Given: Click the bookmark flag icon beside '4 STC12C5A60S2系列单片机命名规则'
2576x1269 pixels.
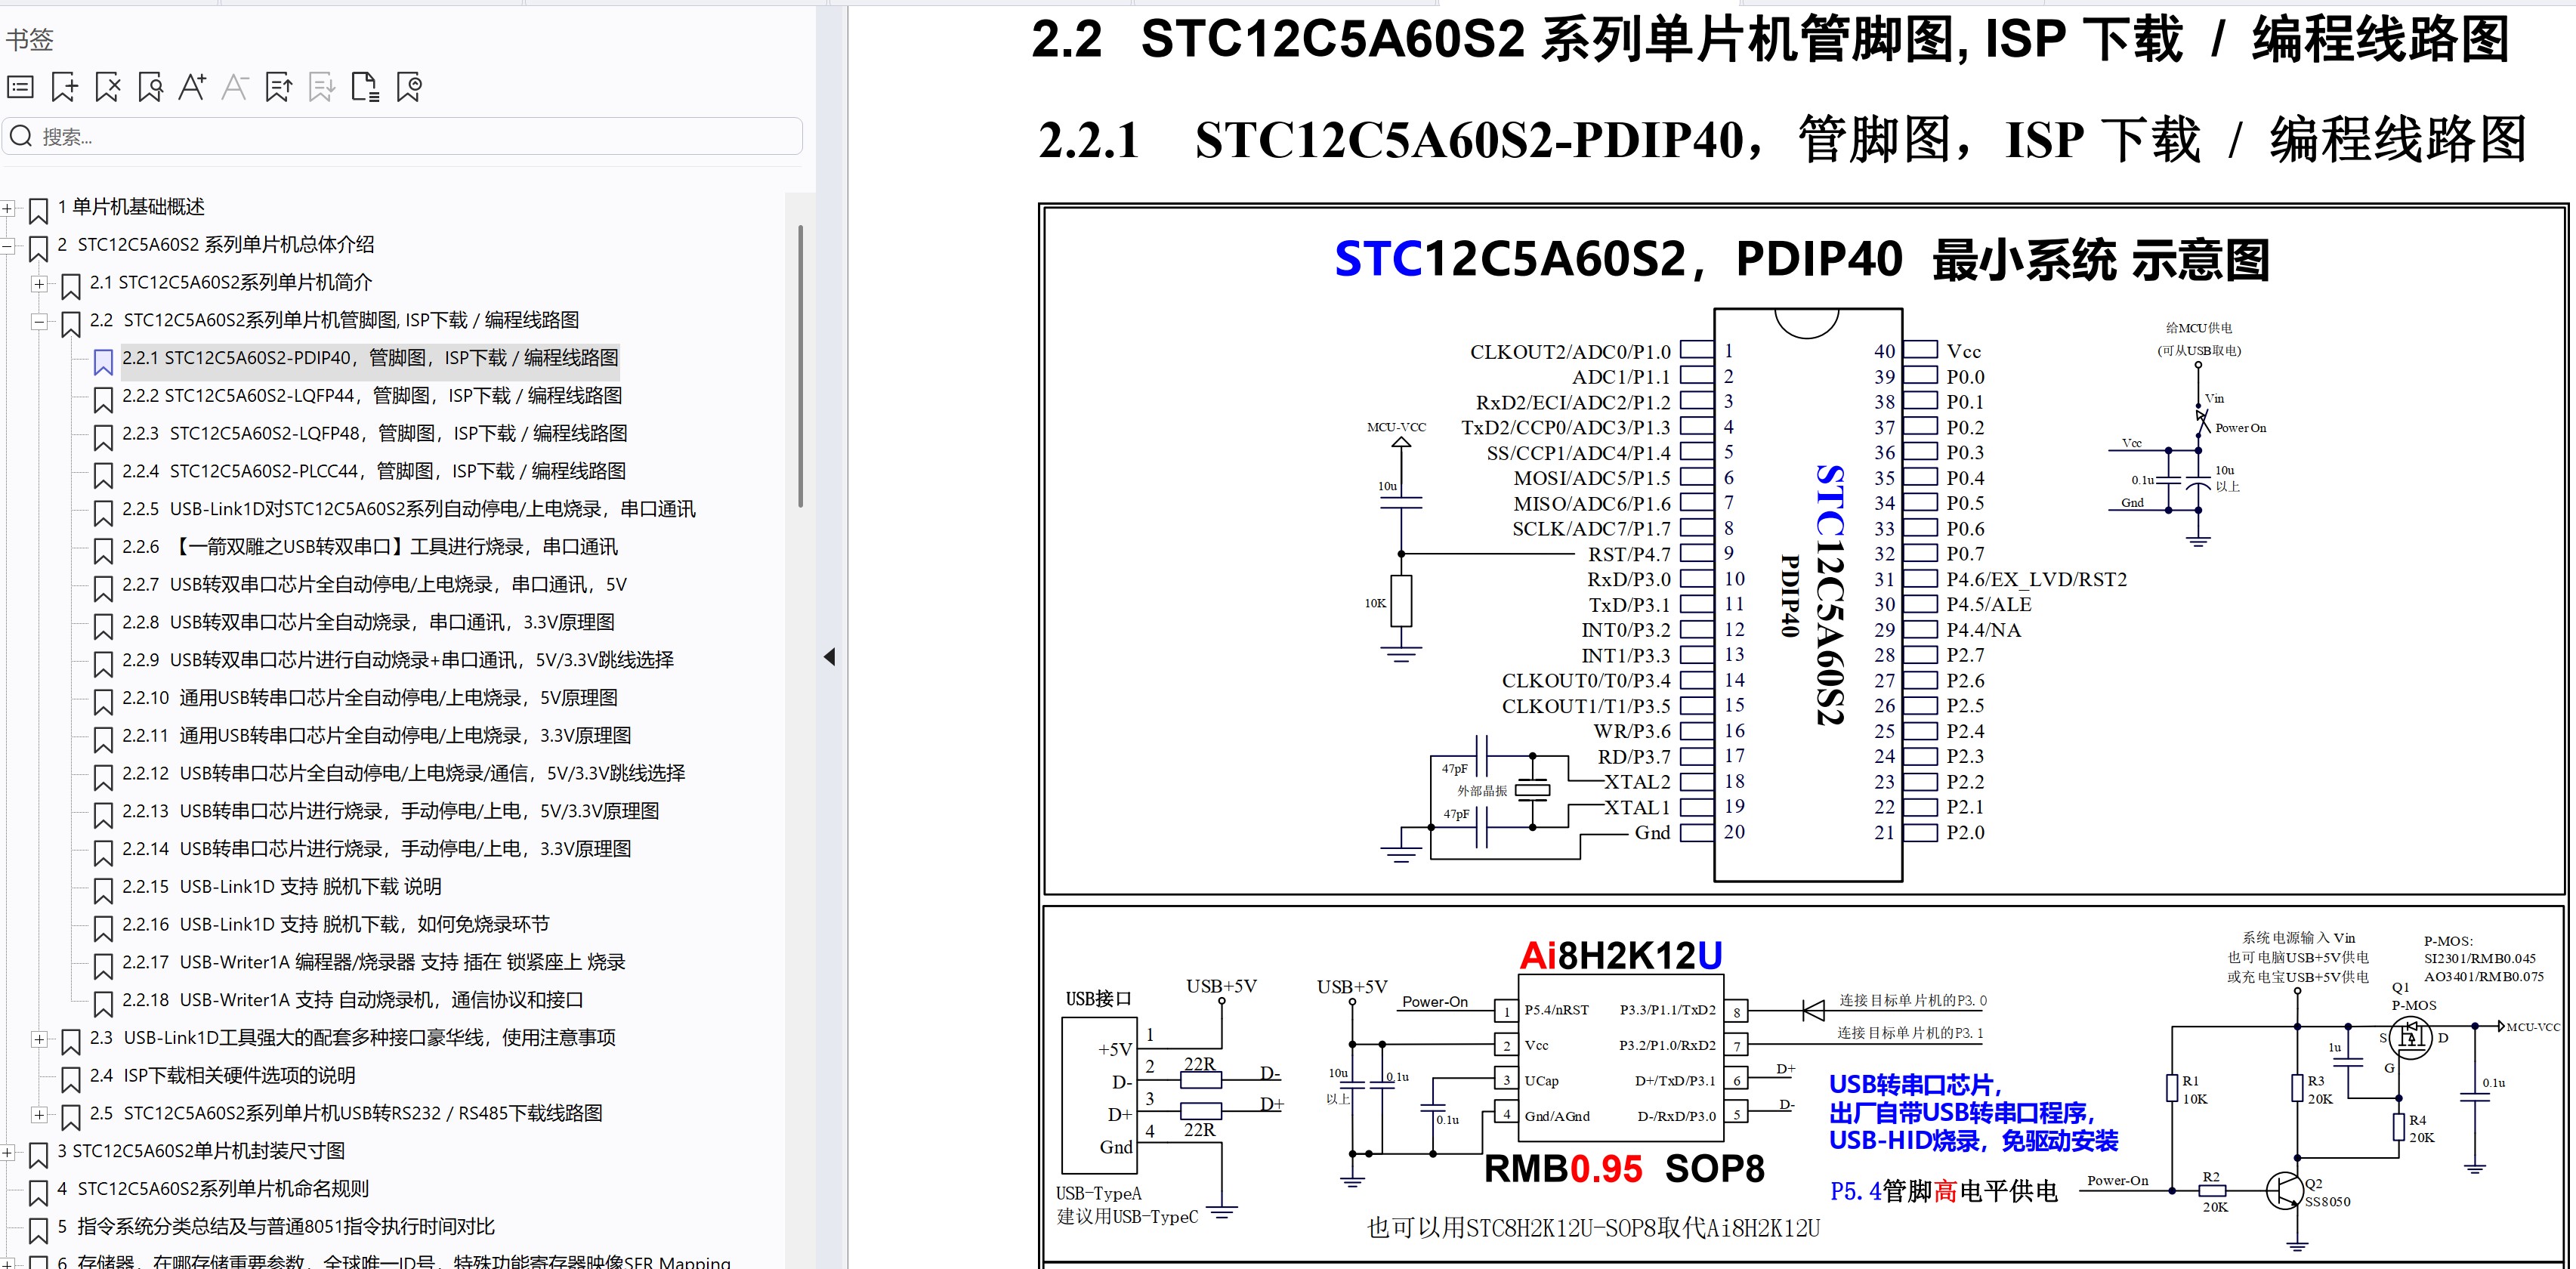Looking at the screenshot, I should tap(38, 1193).
